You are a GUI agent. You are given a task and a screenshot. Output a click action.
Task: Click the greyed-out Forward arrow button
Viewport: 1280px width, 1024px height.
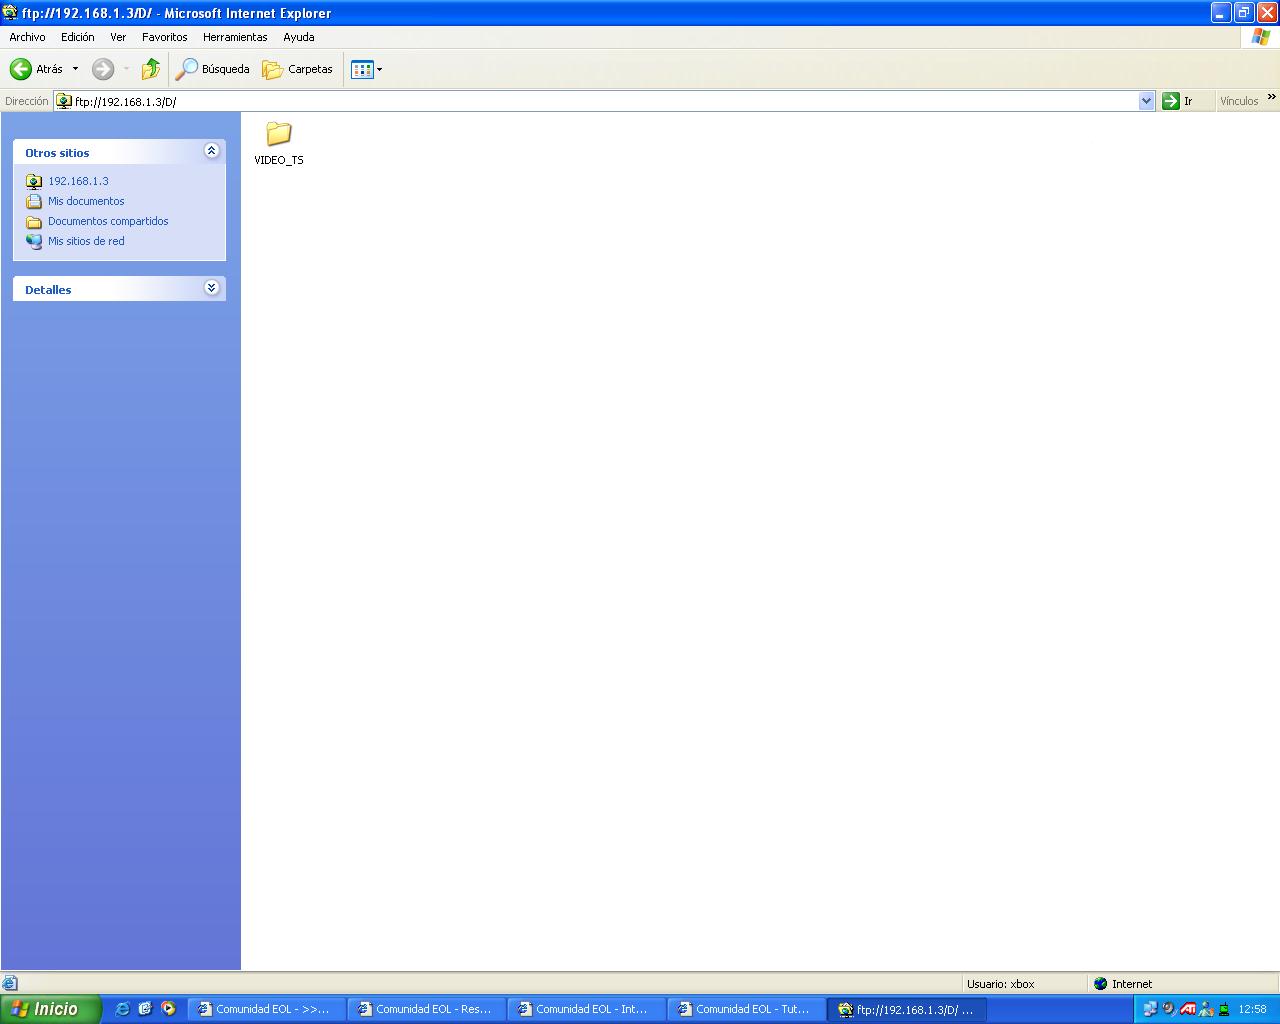click(103, 69)
